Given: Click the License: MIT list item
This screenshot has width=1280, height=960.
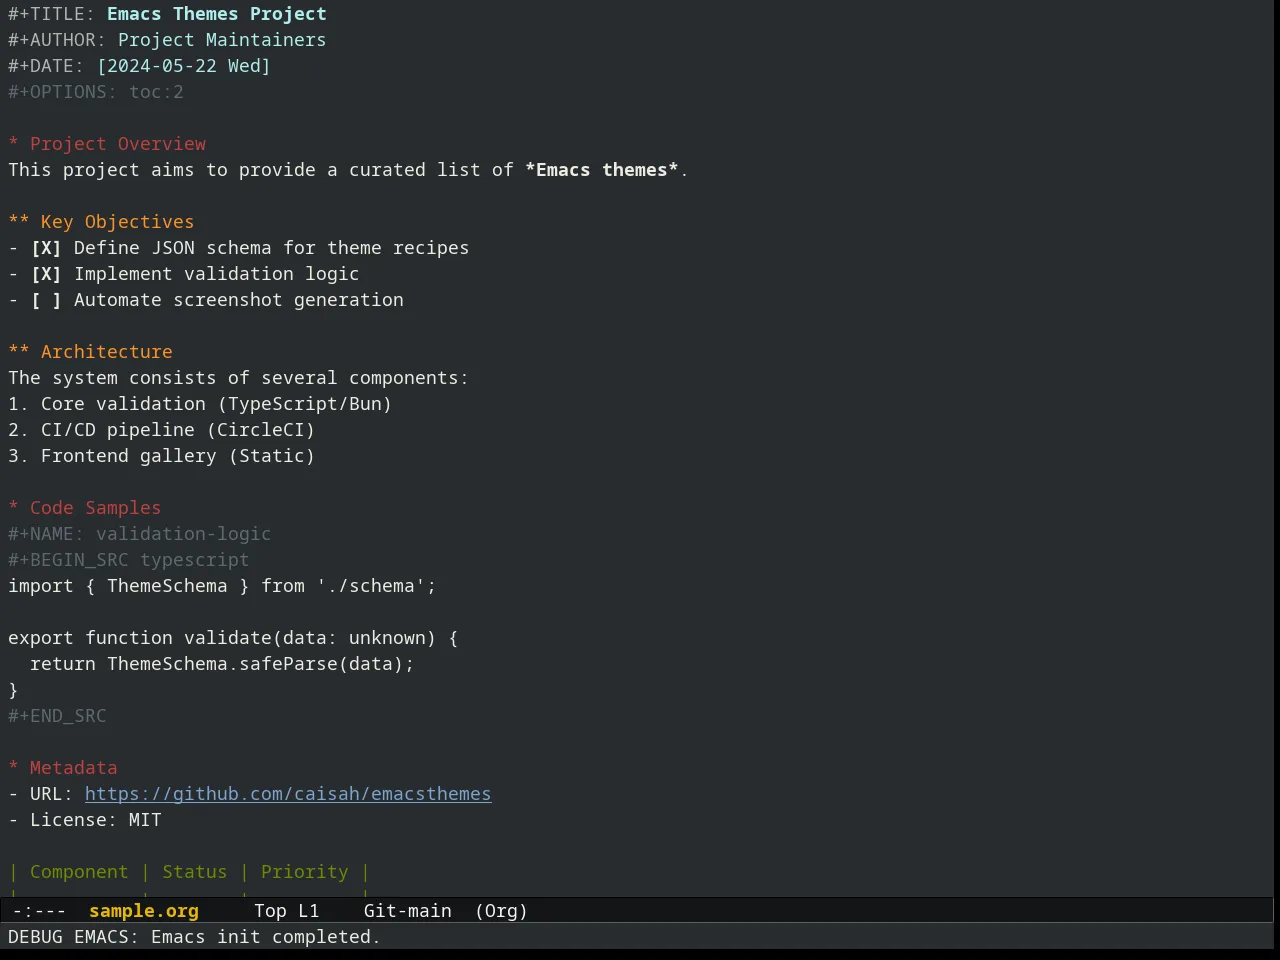Looking at the screenshot, I should tap(85, 820).
